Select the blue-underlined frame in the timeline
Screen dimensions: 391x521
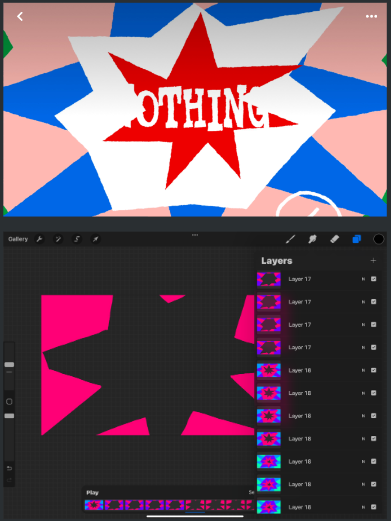195,505
